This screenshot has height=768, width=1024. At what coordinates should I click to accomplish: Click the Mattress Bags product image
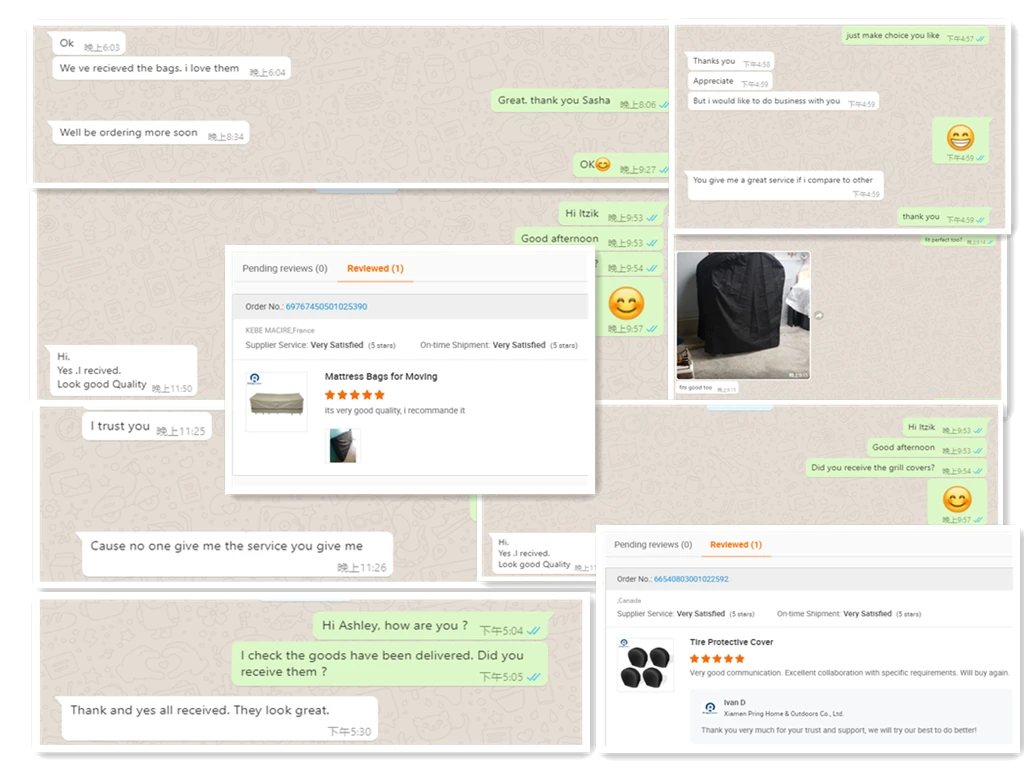coord(277,402)
